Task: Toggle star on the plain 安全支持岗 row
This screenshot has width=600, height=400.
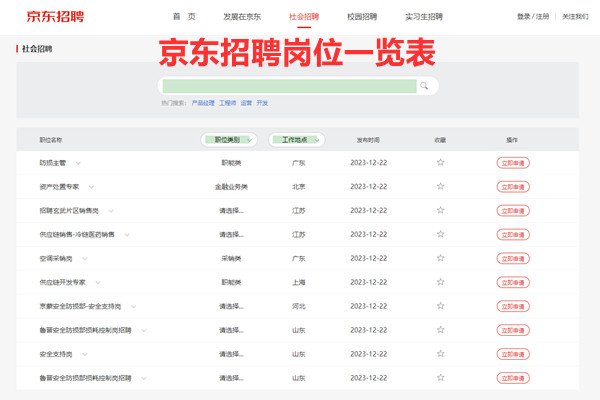Action: pyautogui.click(x=440, y=354)
